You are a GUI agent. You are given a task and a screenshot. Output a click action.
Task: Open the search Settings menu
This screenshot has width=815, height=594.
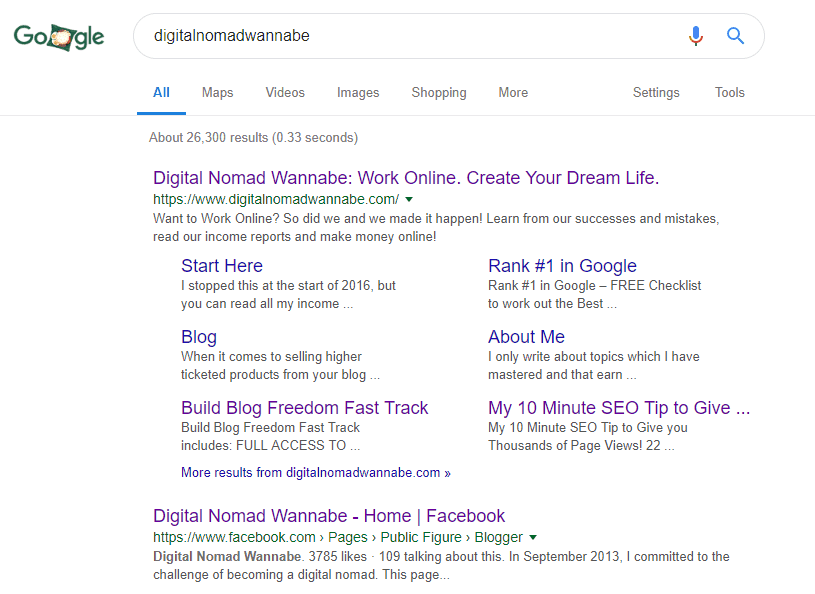click(656, 92)
